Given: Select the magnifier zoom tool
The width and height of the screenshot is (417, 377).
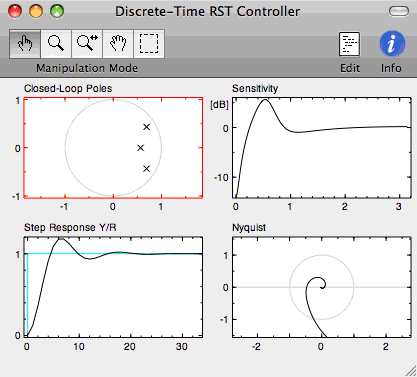Looking at the screenshot, I should point(56,44).
